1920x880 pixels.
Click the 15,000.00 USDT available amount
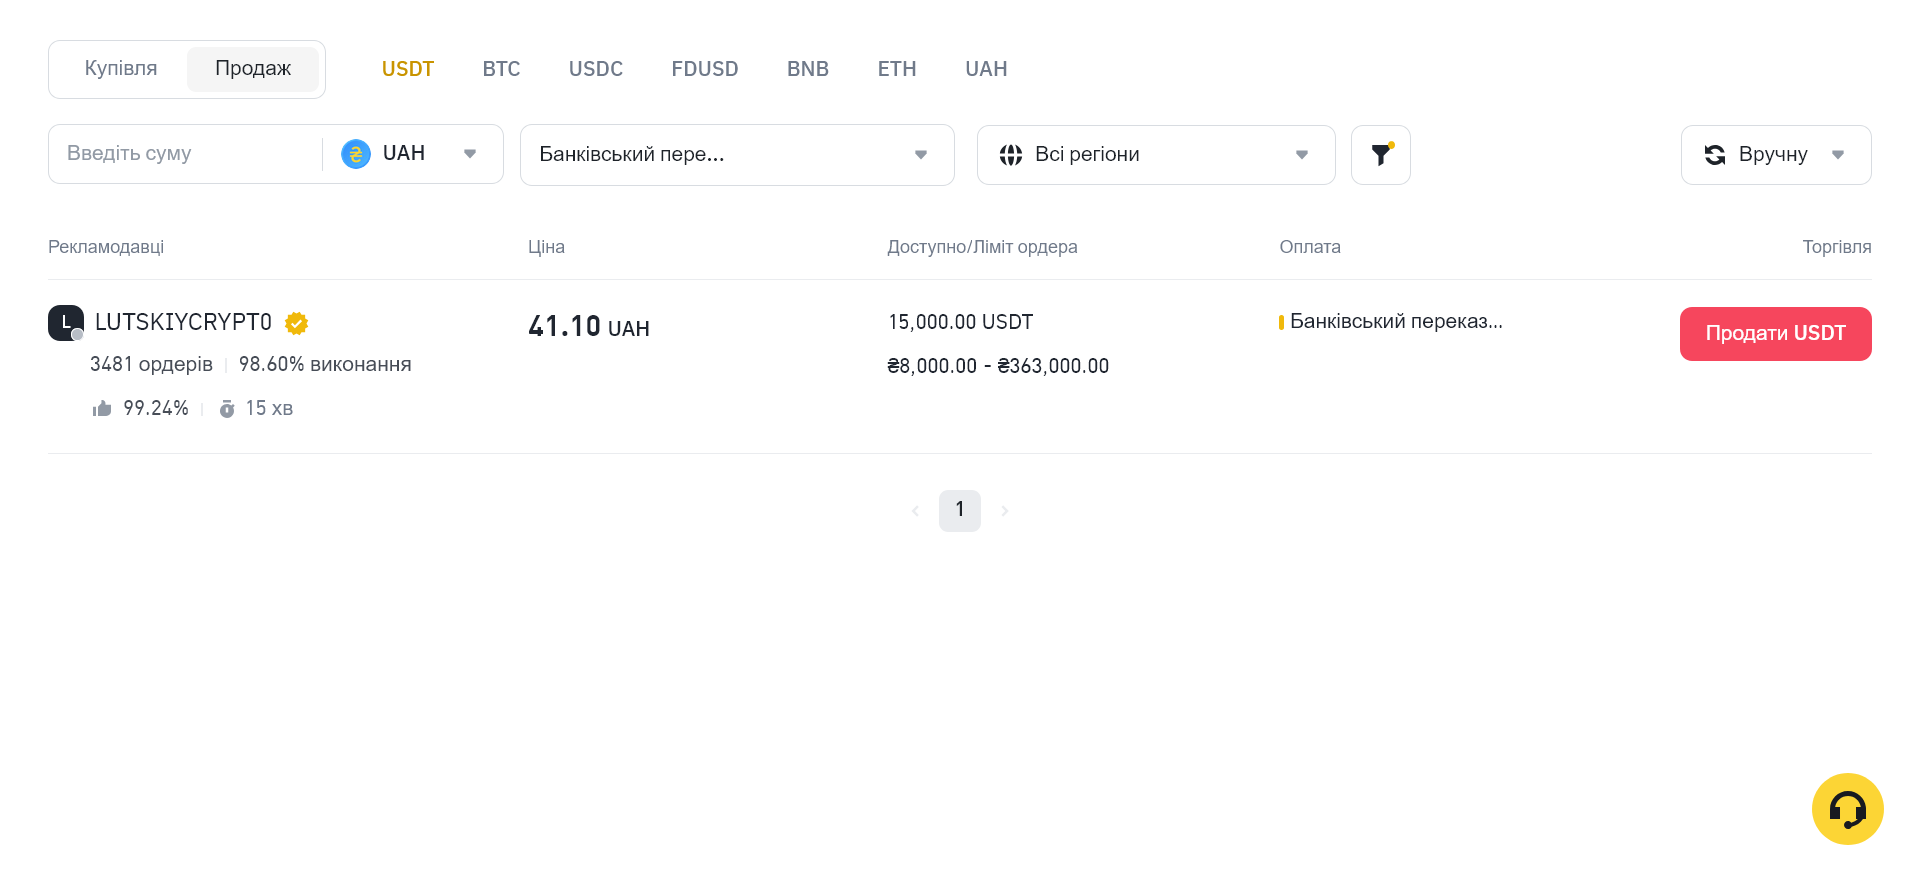[x=960, y=322]
